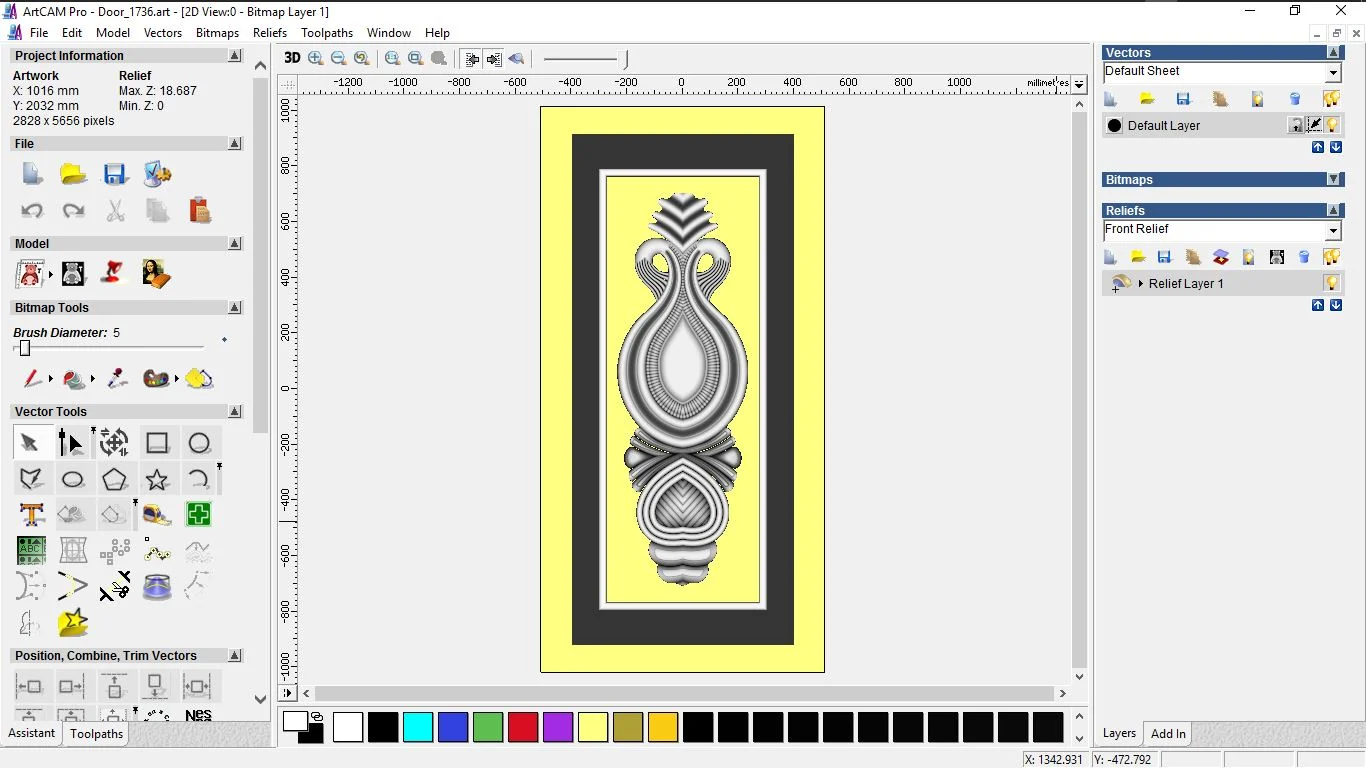Image resolution: width=1366 pixels, height=768 pixels.
Task: Toggle visibility of Relief Layer 1
Action: click(1331, 283)
